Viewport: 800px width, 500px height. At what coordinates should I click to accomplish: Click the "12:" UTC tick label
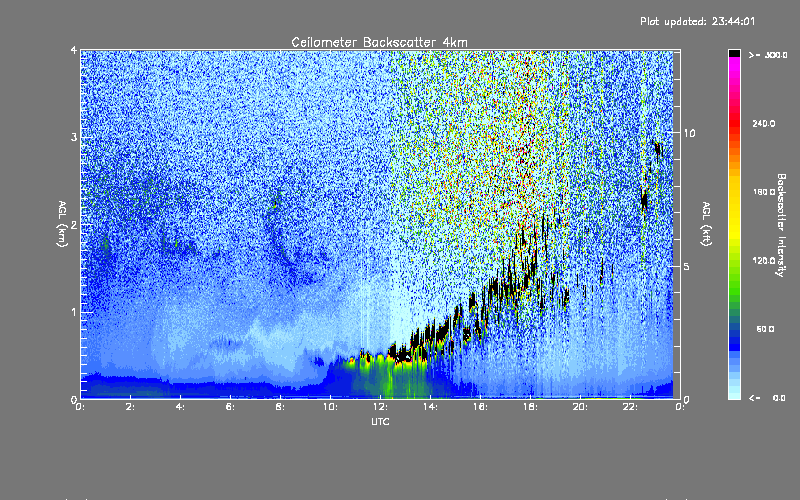380,407
